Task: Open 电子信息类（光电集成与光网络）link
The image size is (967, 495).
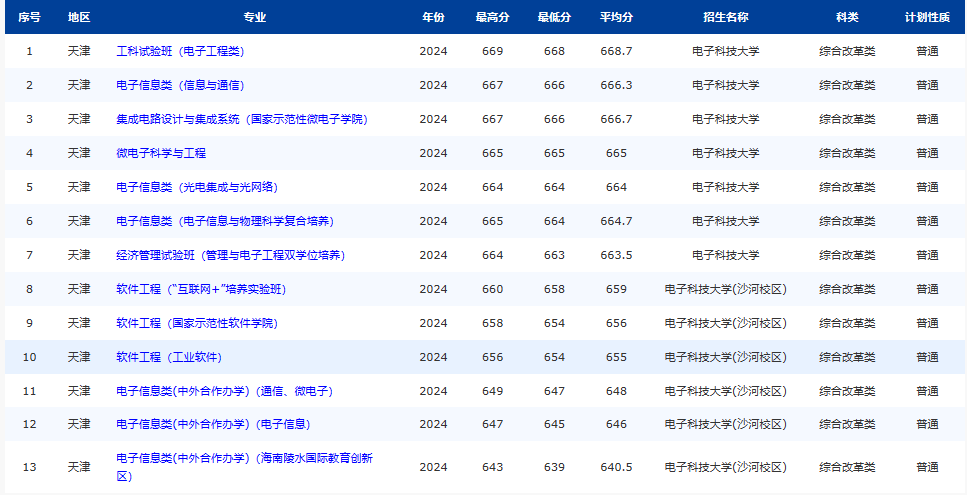Action: tap(197, 187)
